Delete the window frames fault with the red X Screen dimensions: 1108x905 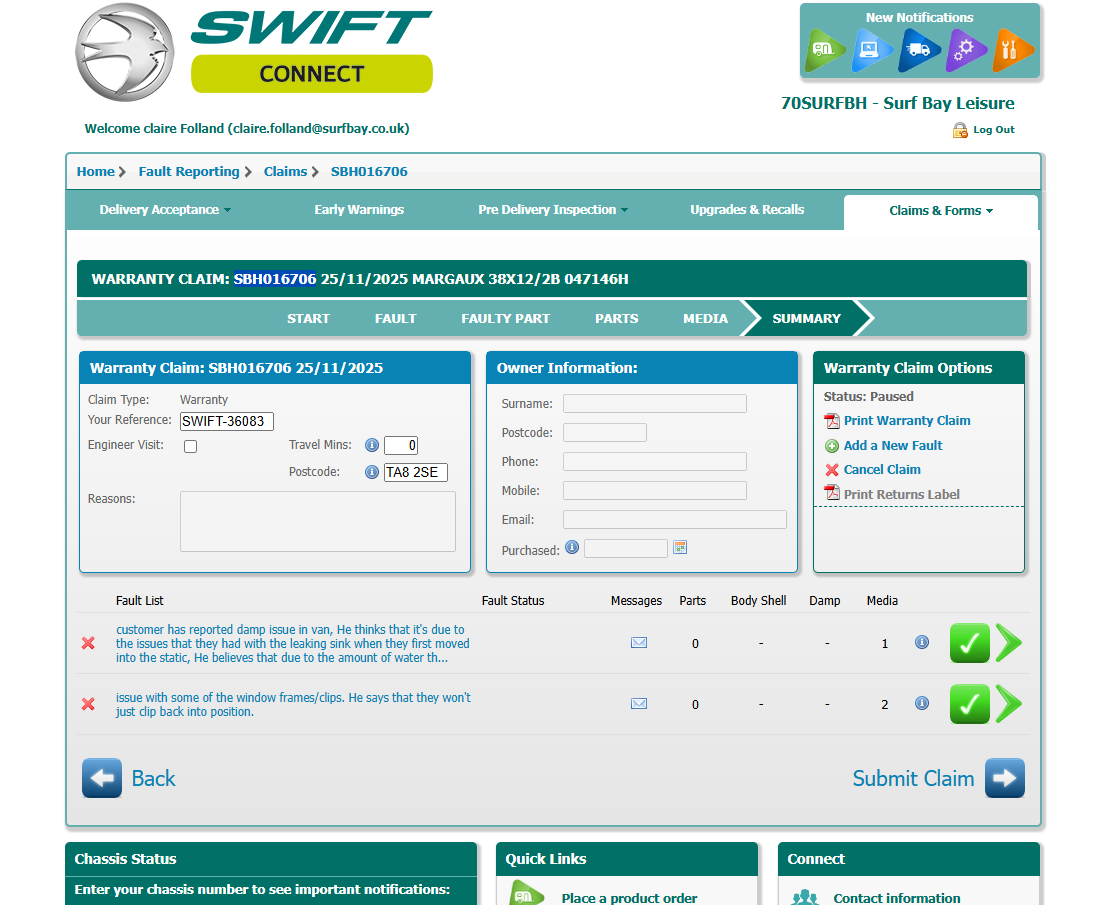click(x=88, y=704)
